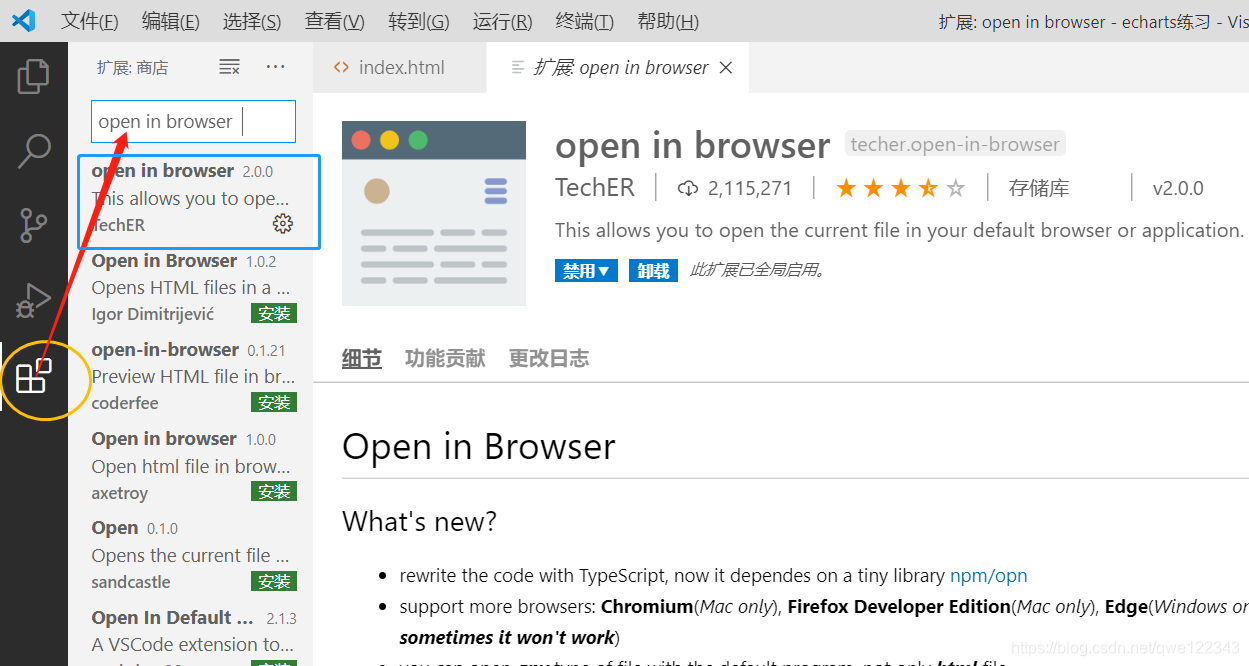Open the 文件(F) menu
This screenshot has height=666, width=1249.
click(89, 21)
